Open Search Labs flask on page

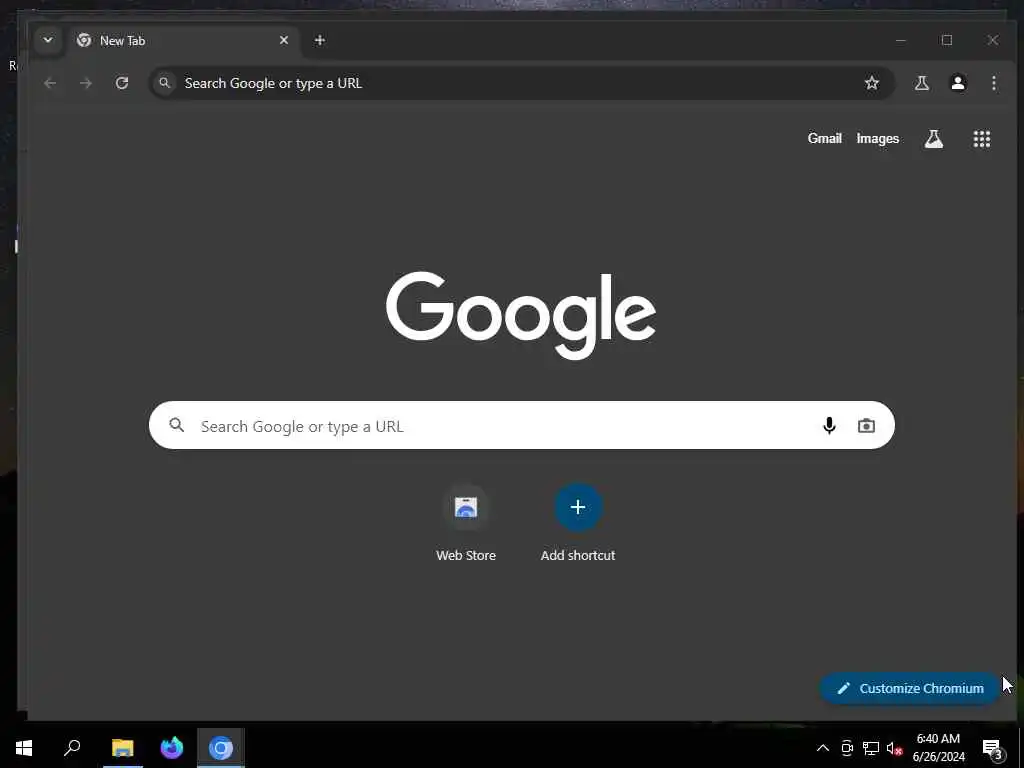click(934, 138)
